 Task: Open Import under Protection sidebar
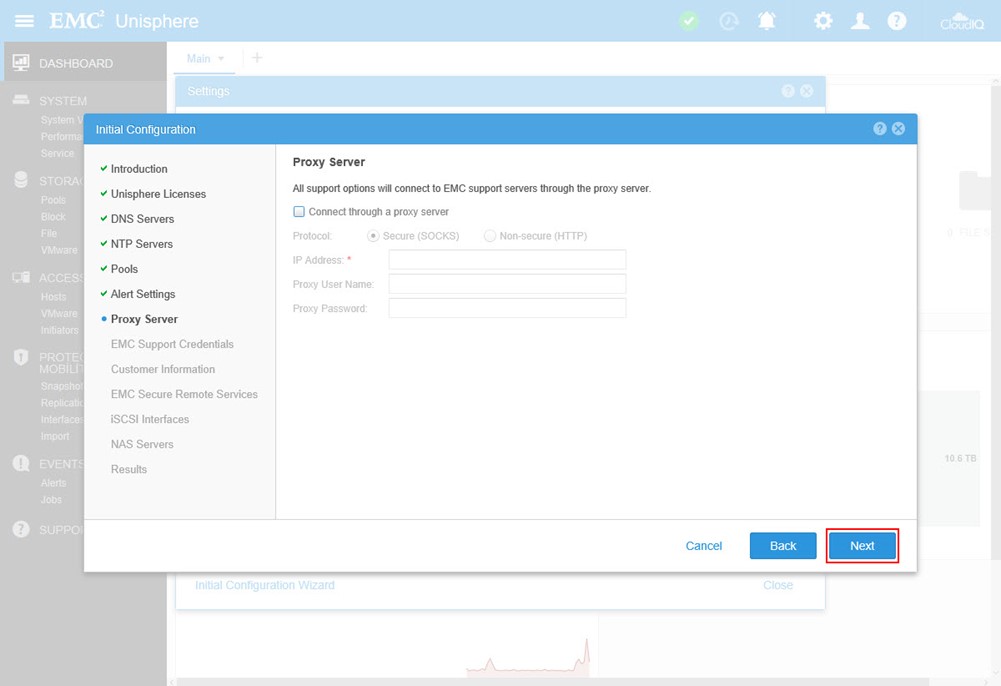[55, 436]
